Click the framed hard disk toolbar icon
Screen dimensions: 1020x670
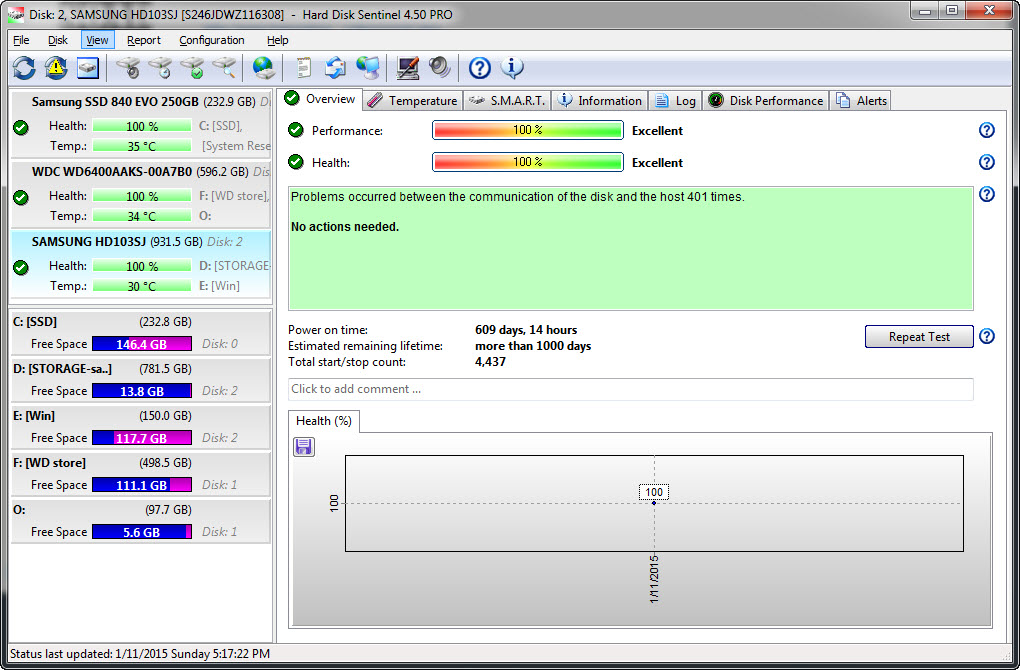[88, 68]
